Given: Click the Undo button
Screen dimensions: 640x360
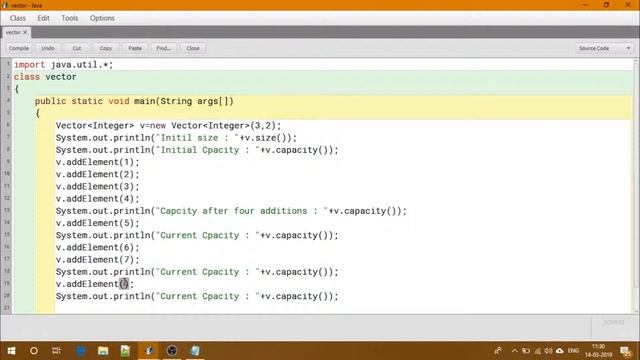Looking at the screenshot, I should tap(48, 48).
